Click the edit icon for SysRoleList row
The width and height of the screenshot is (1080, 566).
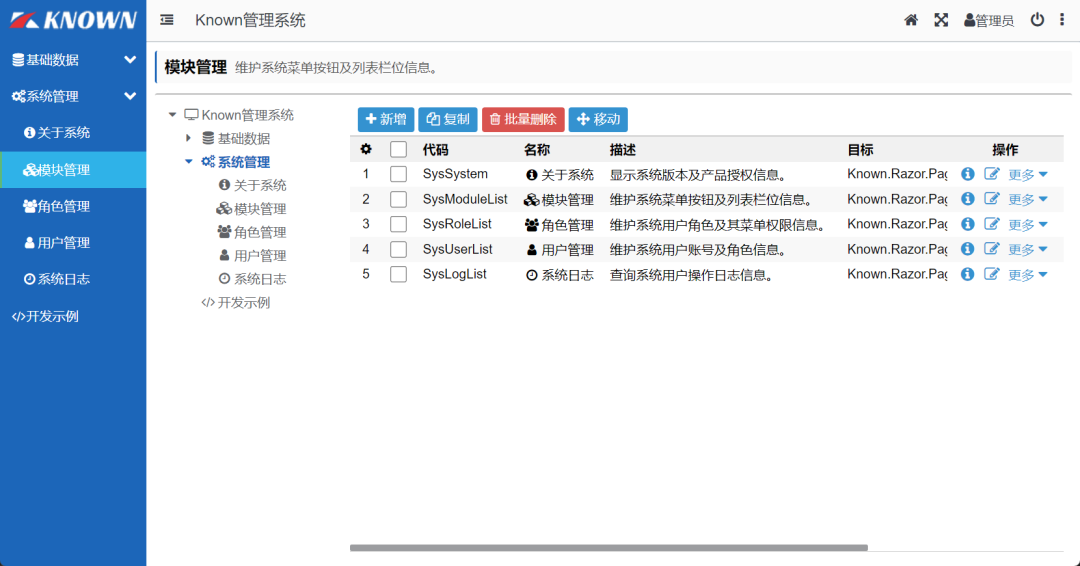point(992,224)
